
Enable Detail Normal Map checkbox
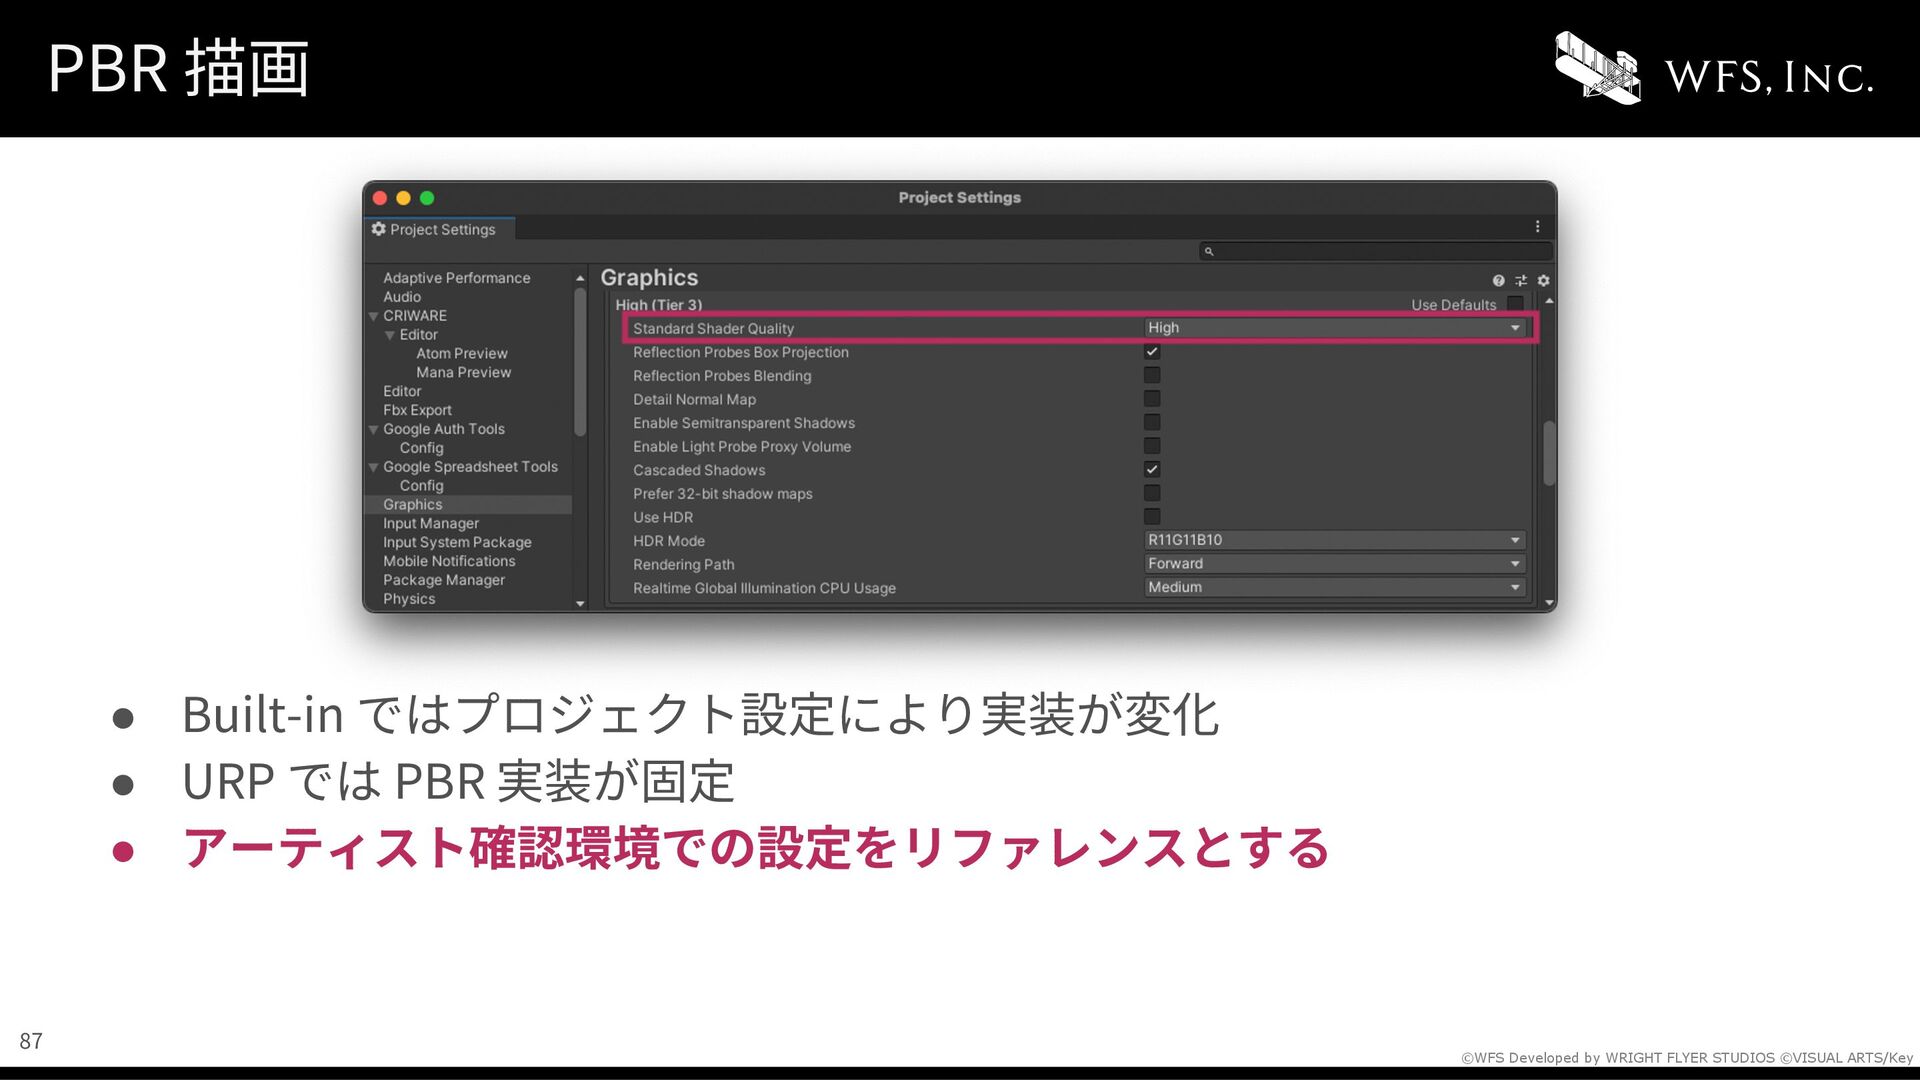(1152, 399)
